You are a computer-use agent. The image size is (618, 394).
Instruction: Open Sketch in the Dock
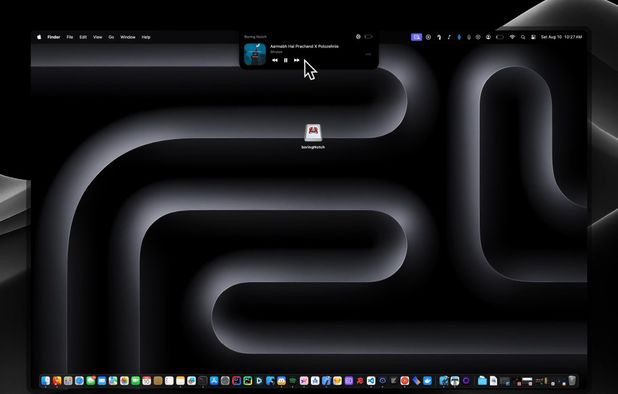point(337,381)
